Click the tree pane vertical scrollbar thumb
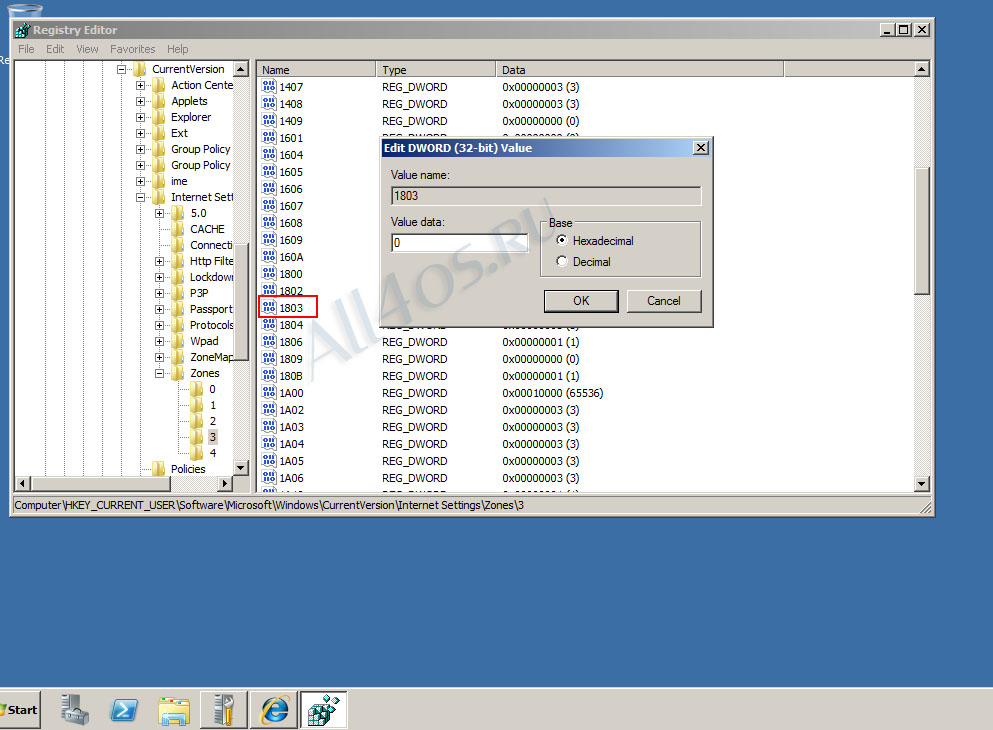Image resolution: width=993 pixels, height=730 pixels. (241, 301)
